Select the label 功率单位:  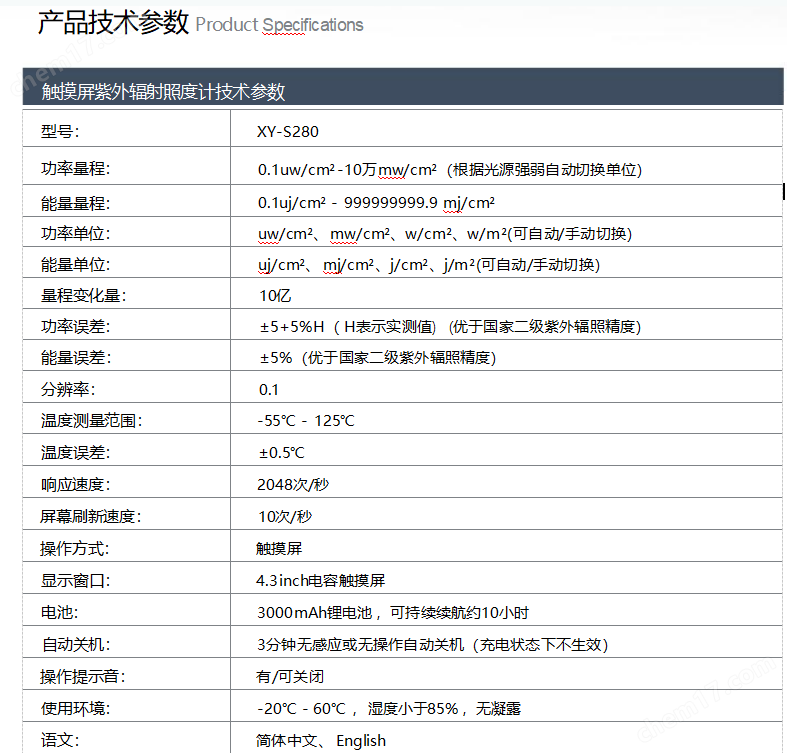[x=75, y=233]
